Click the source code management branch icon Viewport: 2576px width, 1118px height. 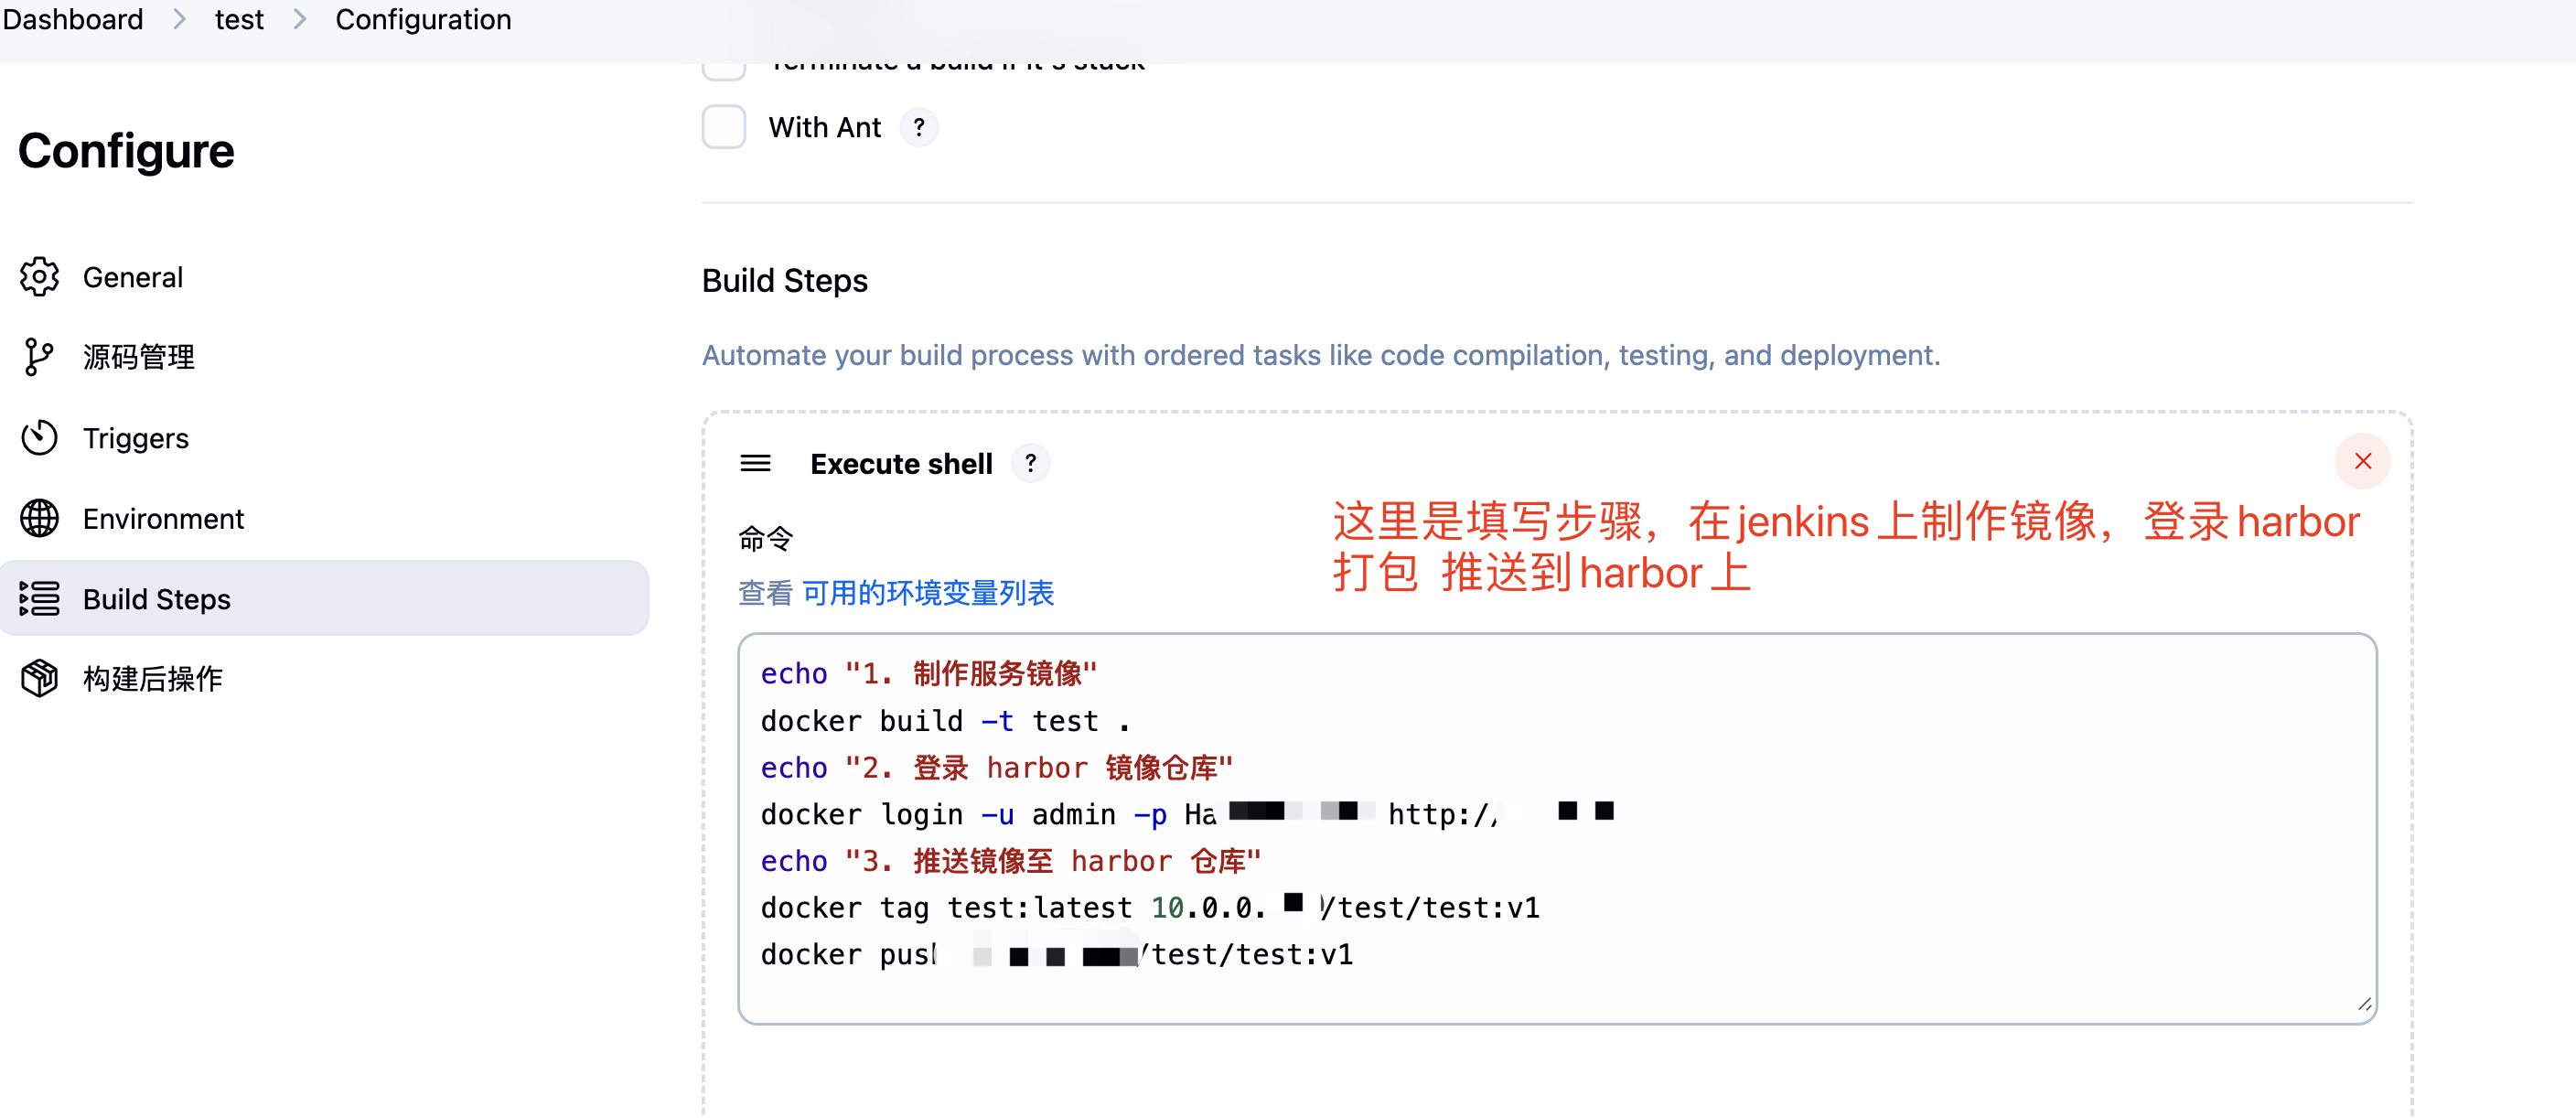pyautogui.click(x=38, y=357)
